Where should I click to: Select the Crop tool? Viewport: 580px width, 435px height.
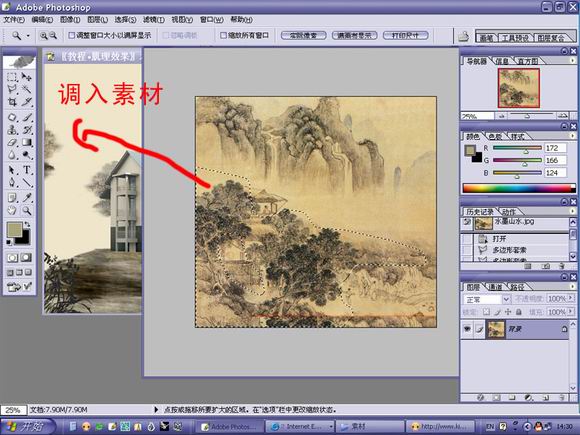click(x=12, y=102)
